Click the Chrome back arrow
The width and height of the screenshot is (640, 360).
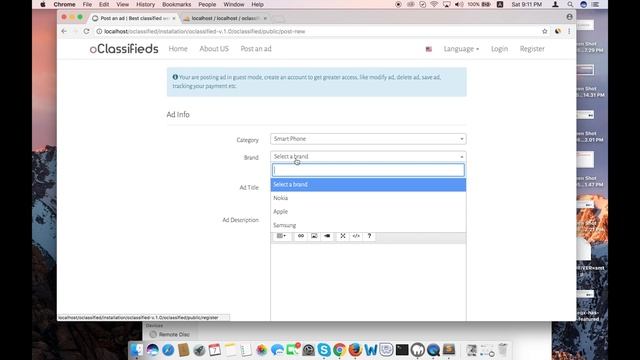tap(64, 31)
